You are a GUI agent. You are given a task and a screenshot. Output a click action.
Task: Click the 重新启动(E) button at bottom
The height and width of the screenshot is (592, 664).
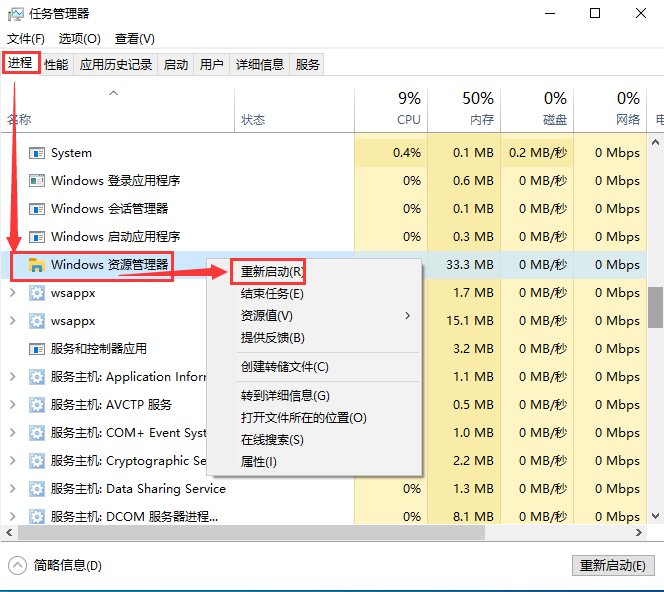(613, 566)
